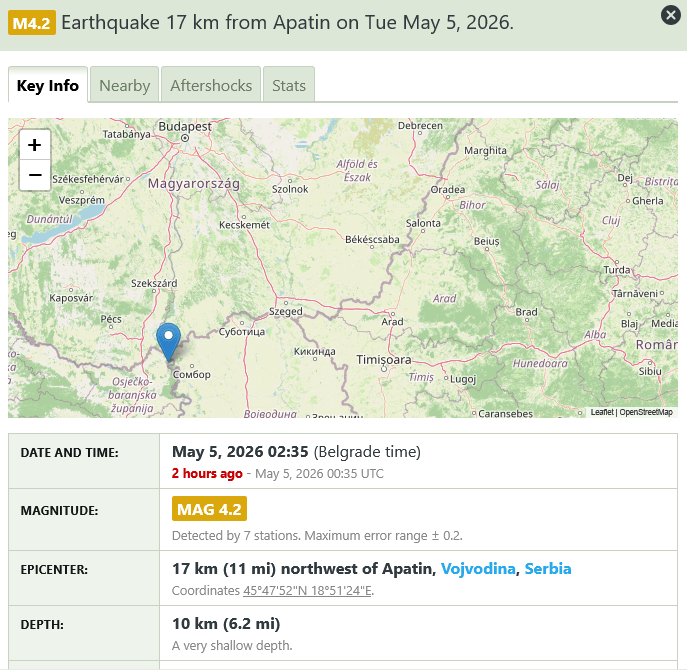Viewport: 687px width, 670px height.
Task: Close the earthquake details popup
Action: point(670,15)
